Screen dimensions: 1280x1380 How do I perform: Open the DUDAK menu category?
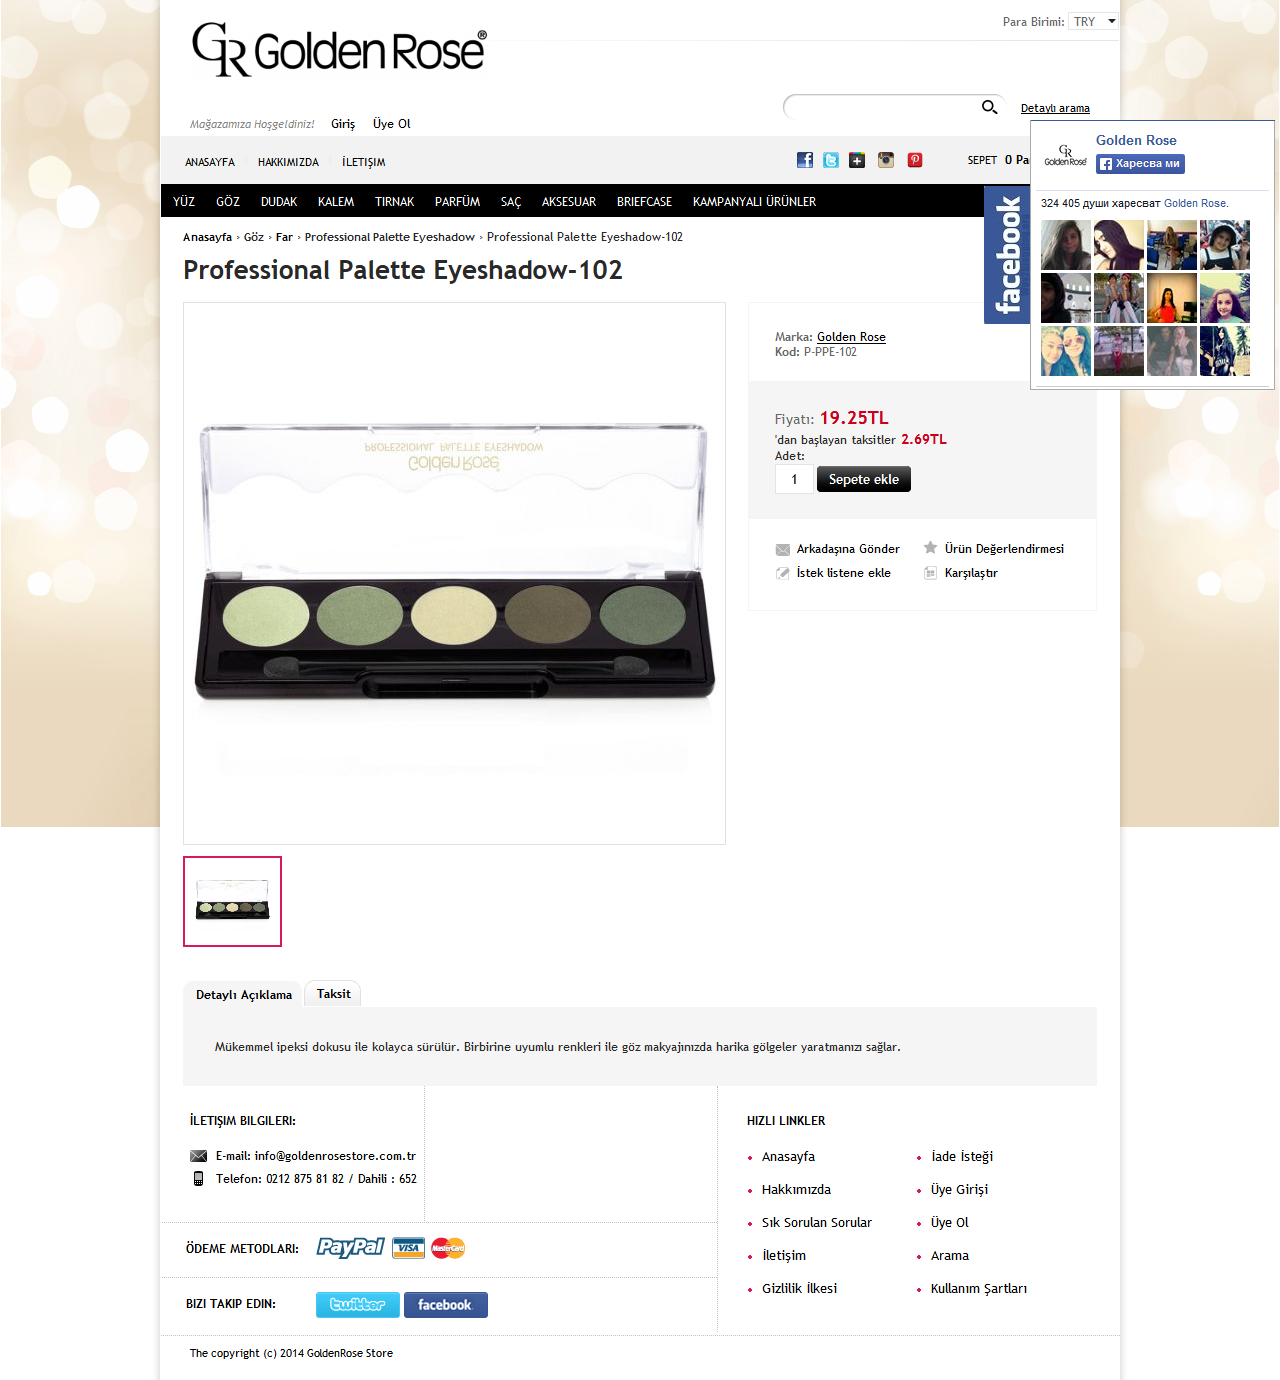click(279, 202)
